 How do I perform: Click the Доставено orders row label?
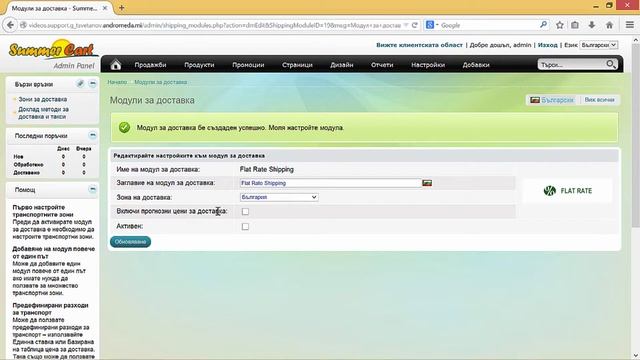click(27, 173)
